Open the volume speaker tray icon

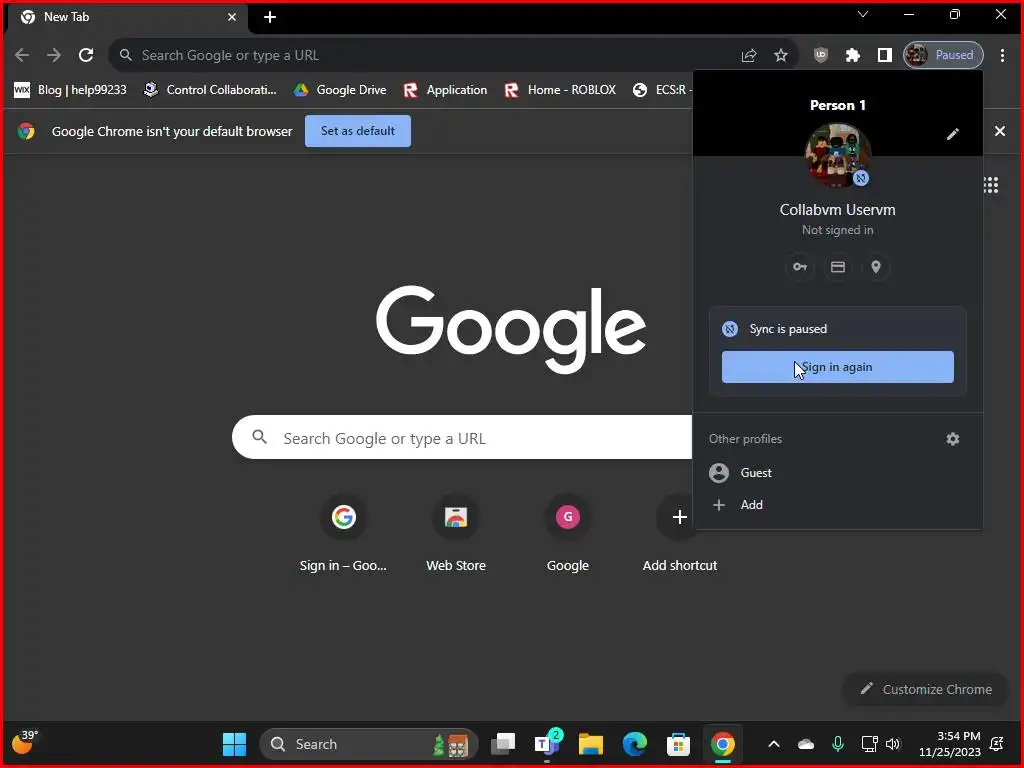click(x=893, y=744)
